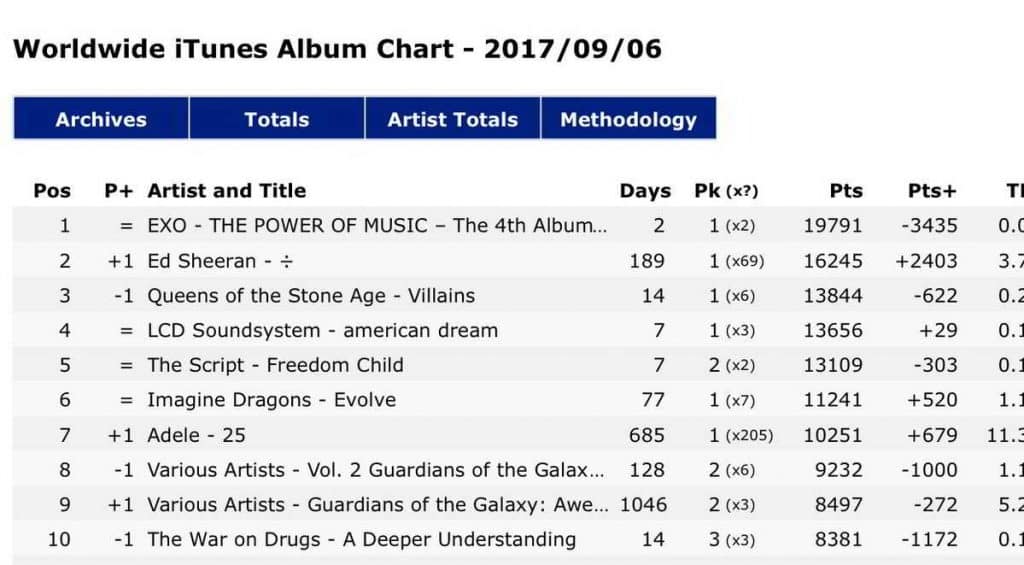Screen dimensions: 1024x565
Task: Click the Days column header
Action: 645,190
